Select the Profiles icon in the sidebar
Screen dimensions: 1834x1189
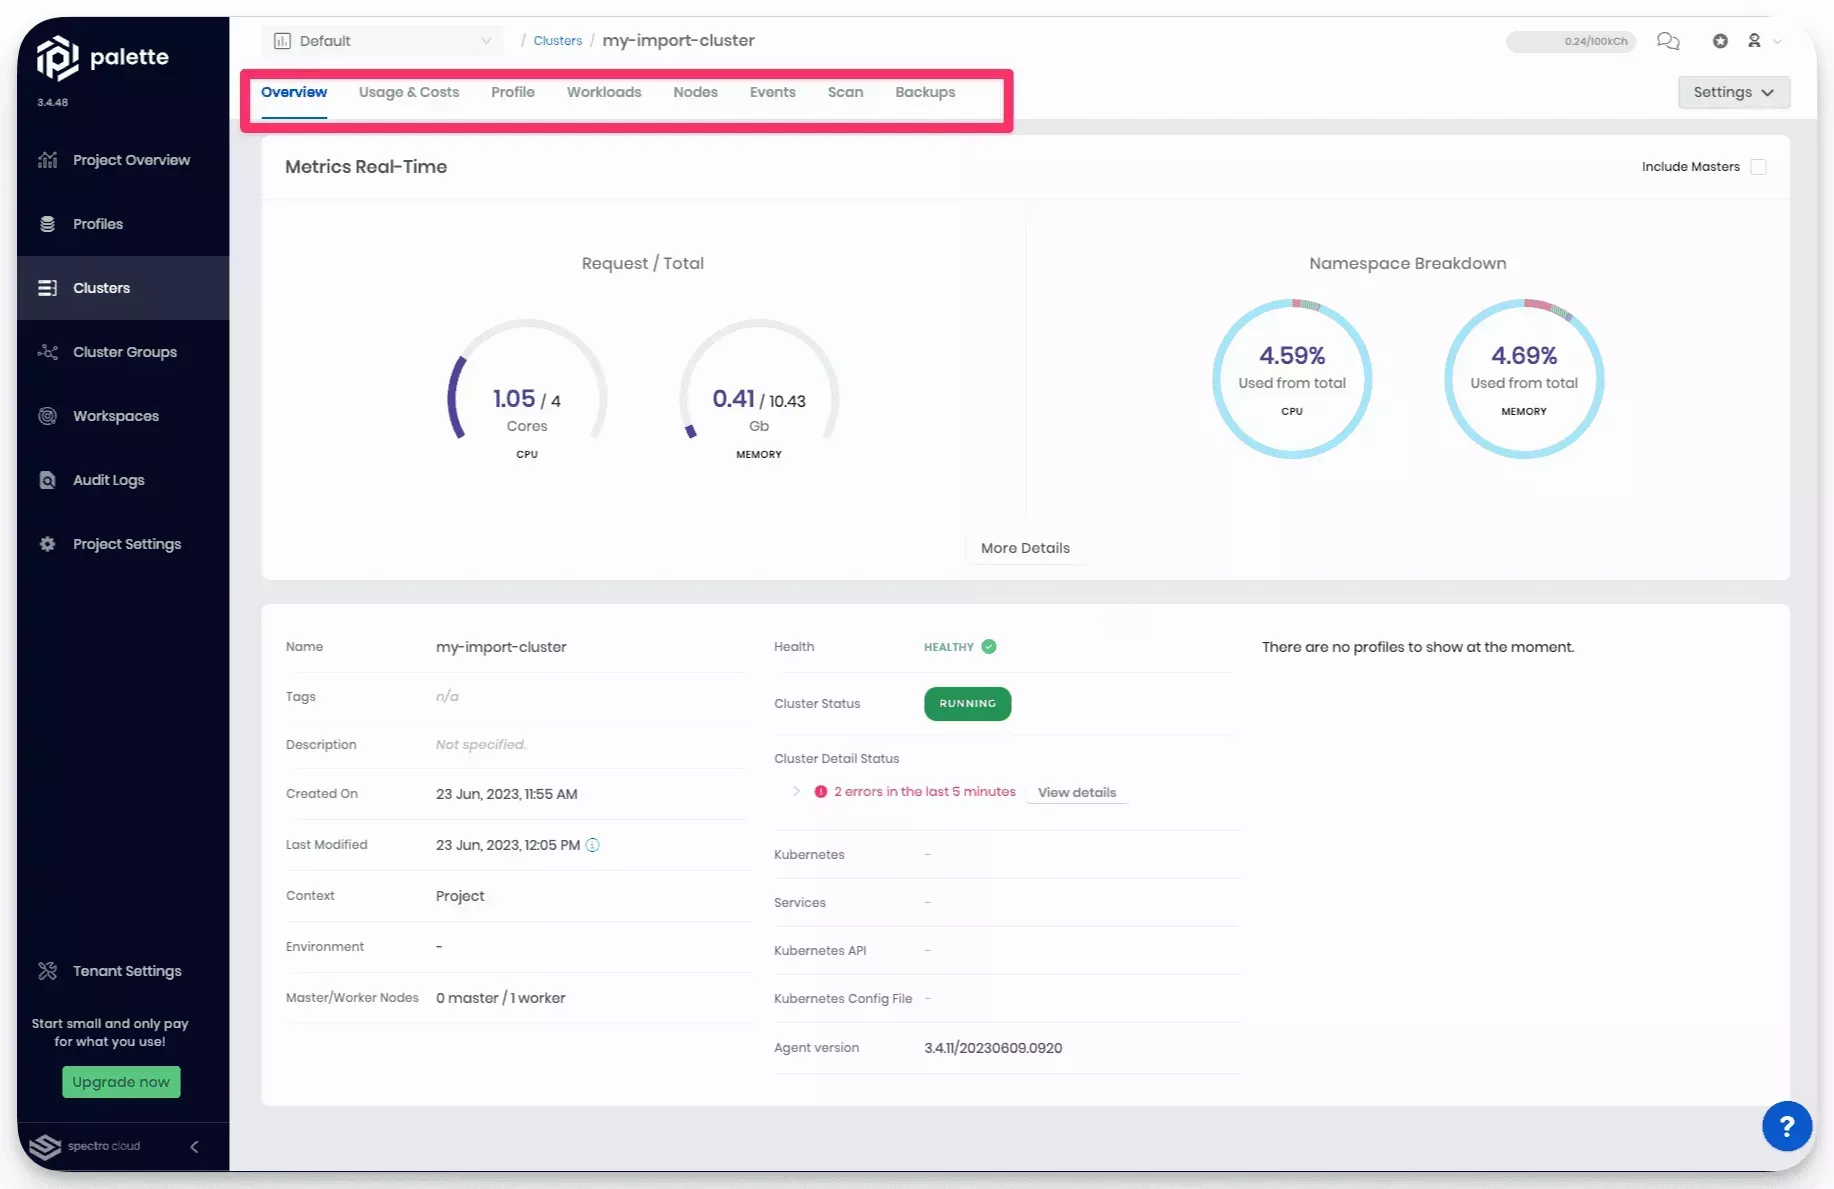click(x=47, y=223)
